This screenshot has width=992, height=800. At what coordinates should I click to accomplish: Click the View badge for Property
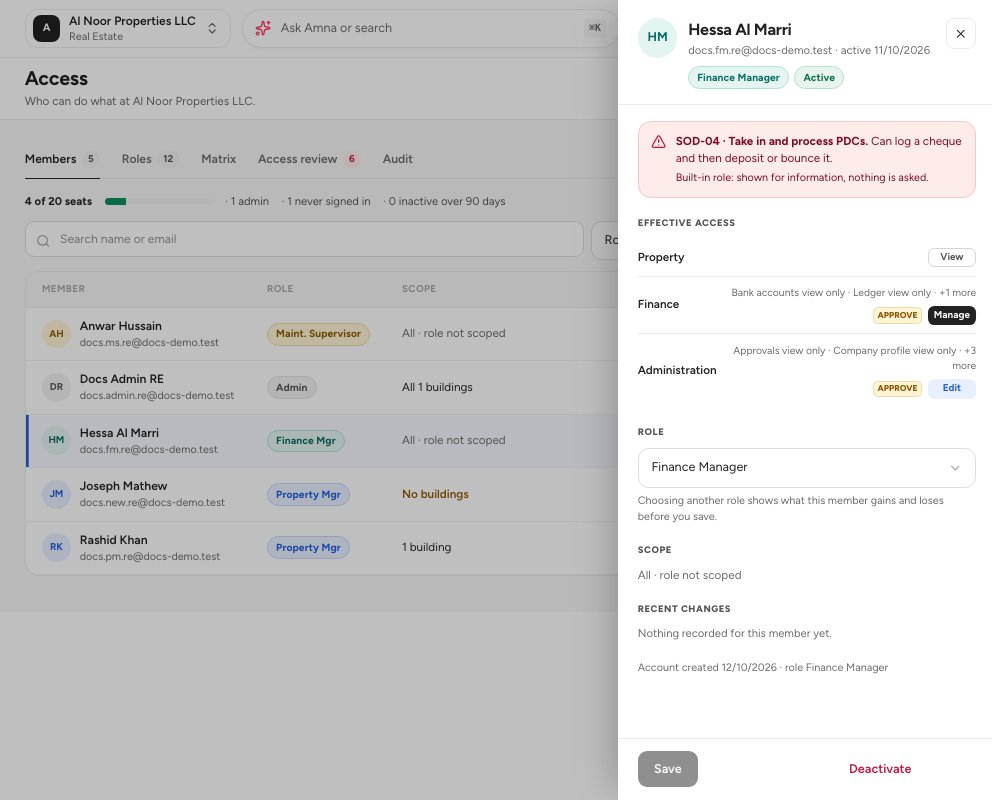coord(952,257)
